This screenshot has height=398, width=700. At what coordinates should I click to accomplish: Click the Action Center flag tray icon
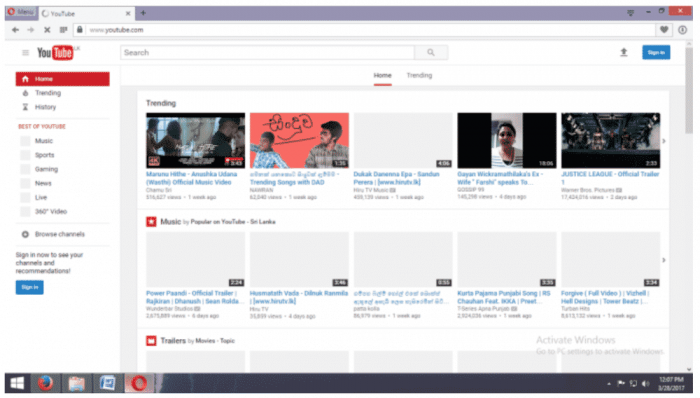(x=621, y=384)
